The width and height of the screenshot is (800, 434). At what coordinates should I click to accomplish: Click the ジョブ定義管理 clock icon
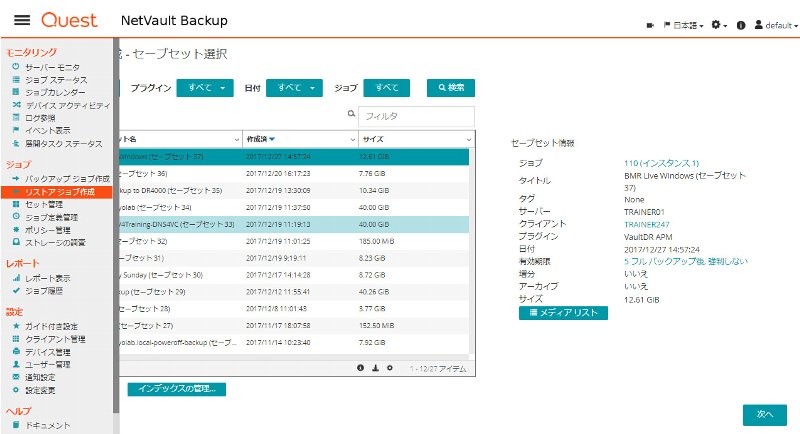[16, 216]
